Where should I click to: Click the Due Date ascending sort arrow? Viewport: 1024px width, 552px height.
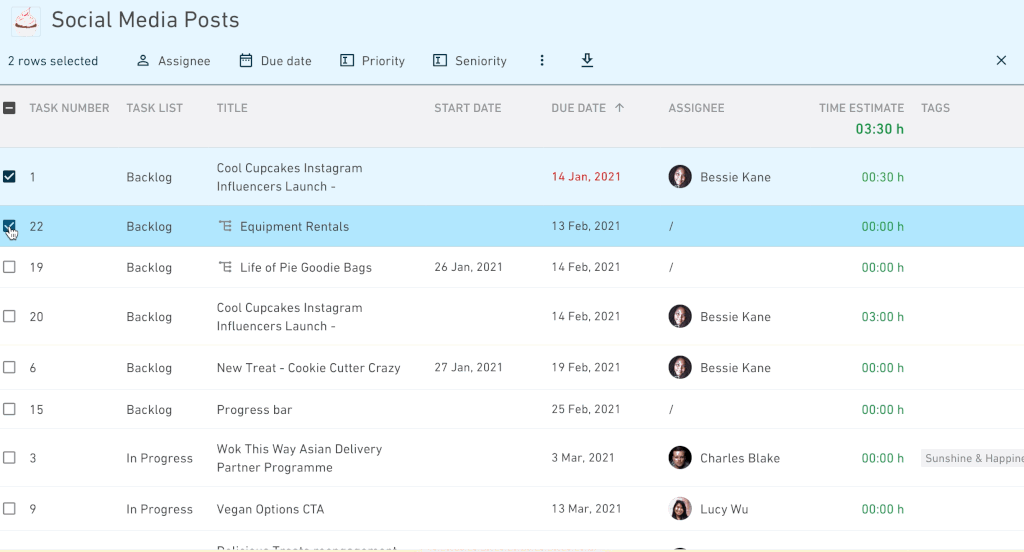[x=619, y=108]
